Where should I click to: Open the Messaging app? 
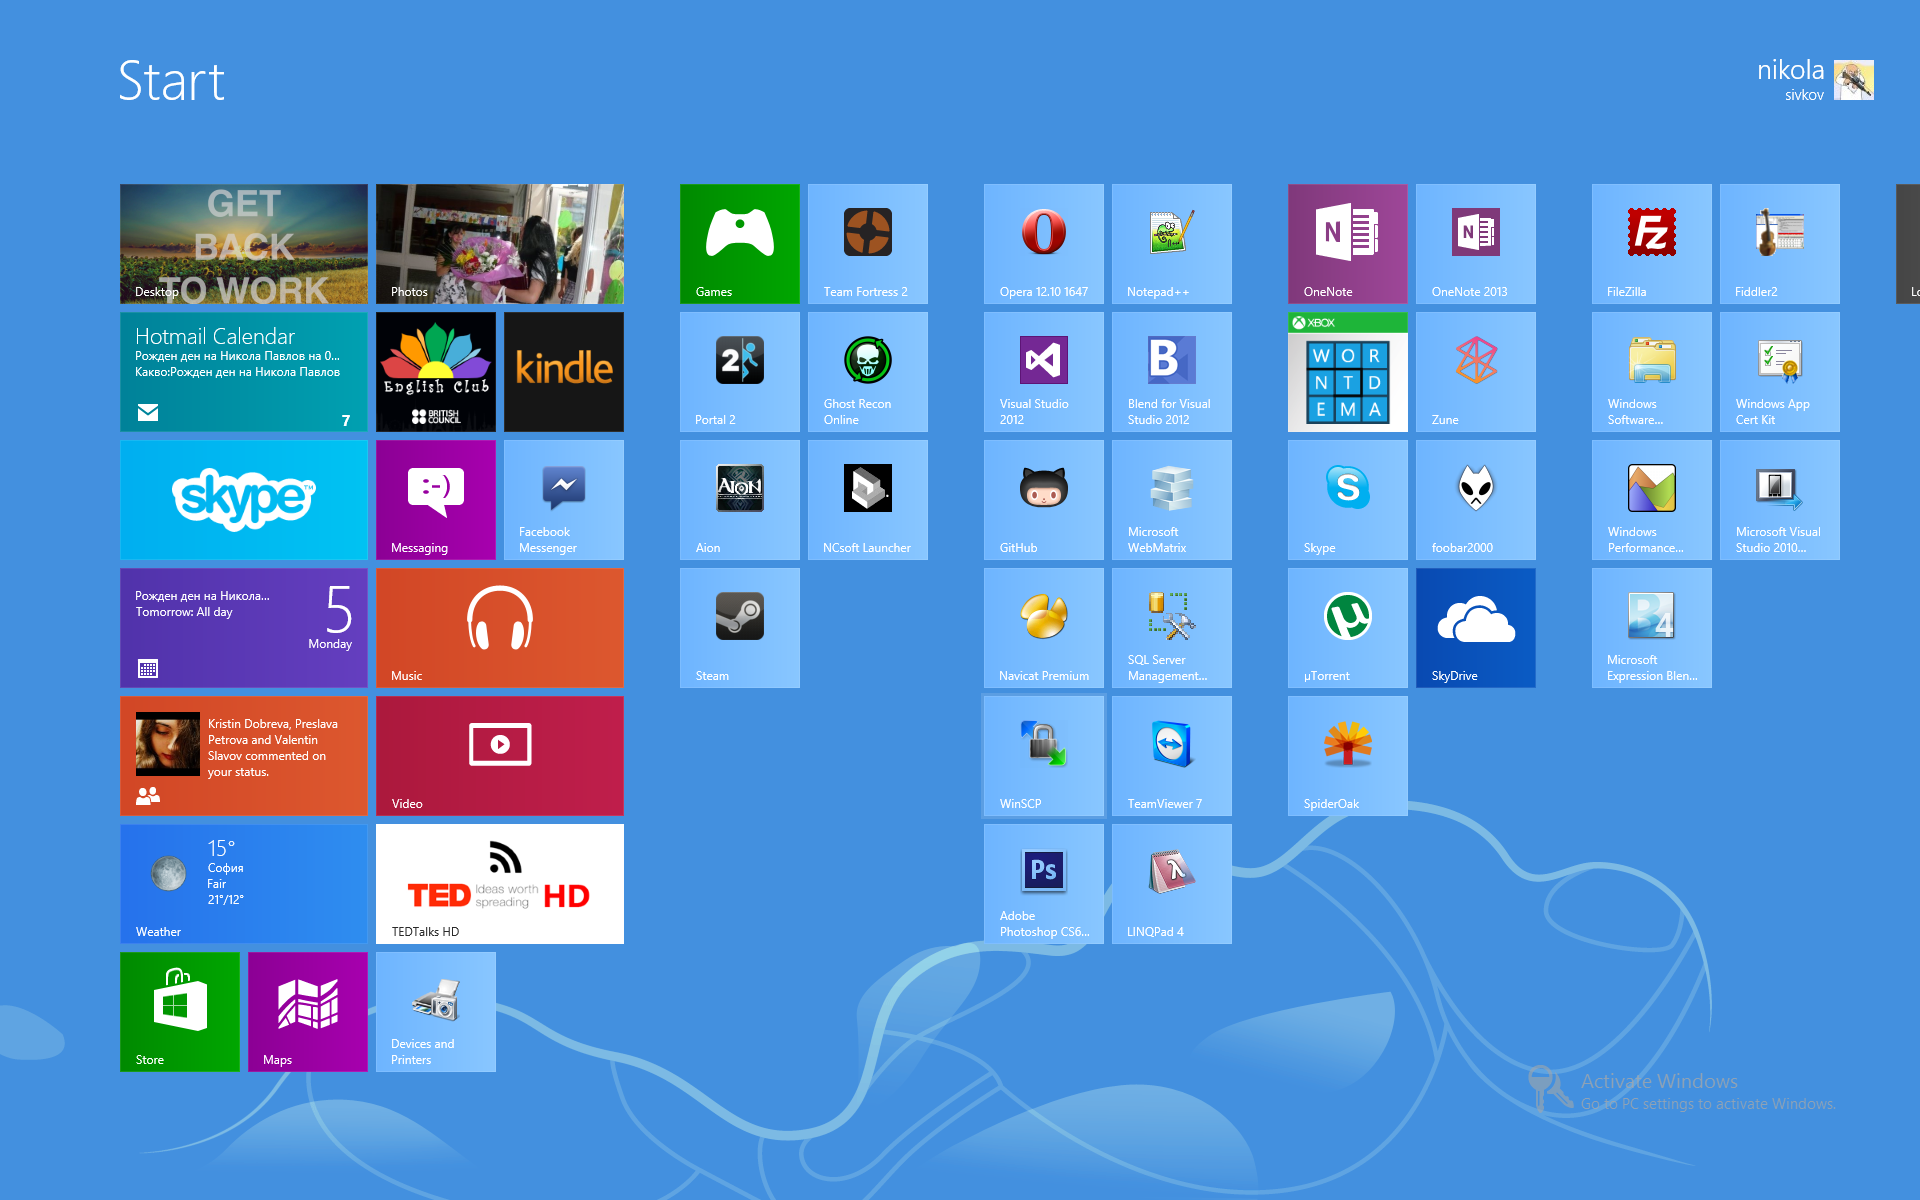click(436, 500)
